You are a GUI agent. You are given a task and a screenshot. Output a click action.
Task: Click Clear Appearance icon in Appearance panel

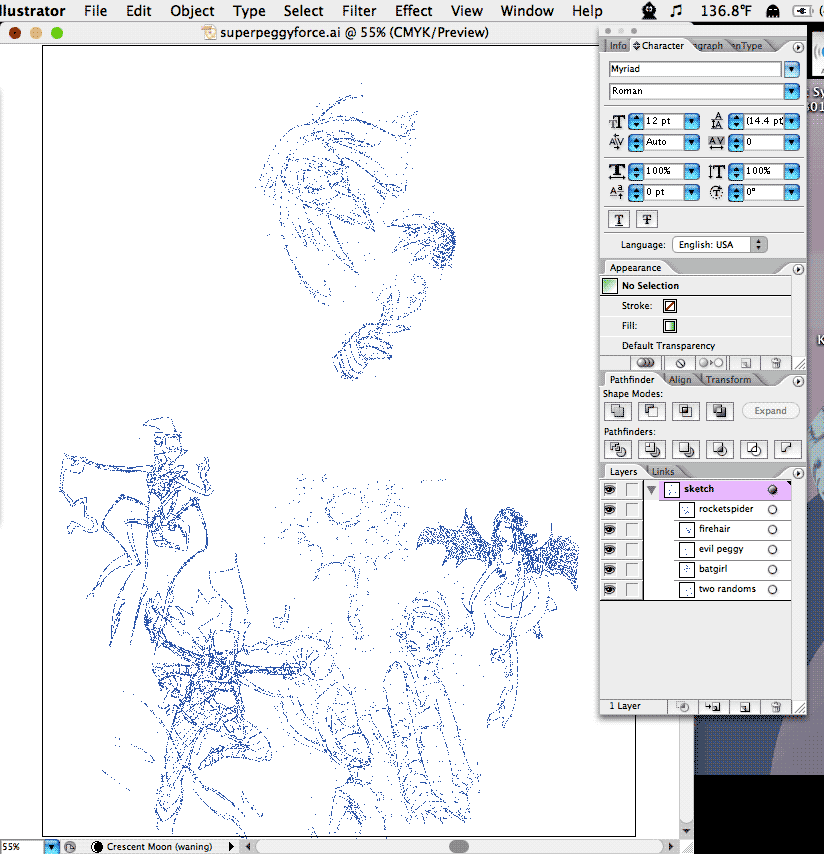pos(680,363)
